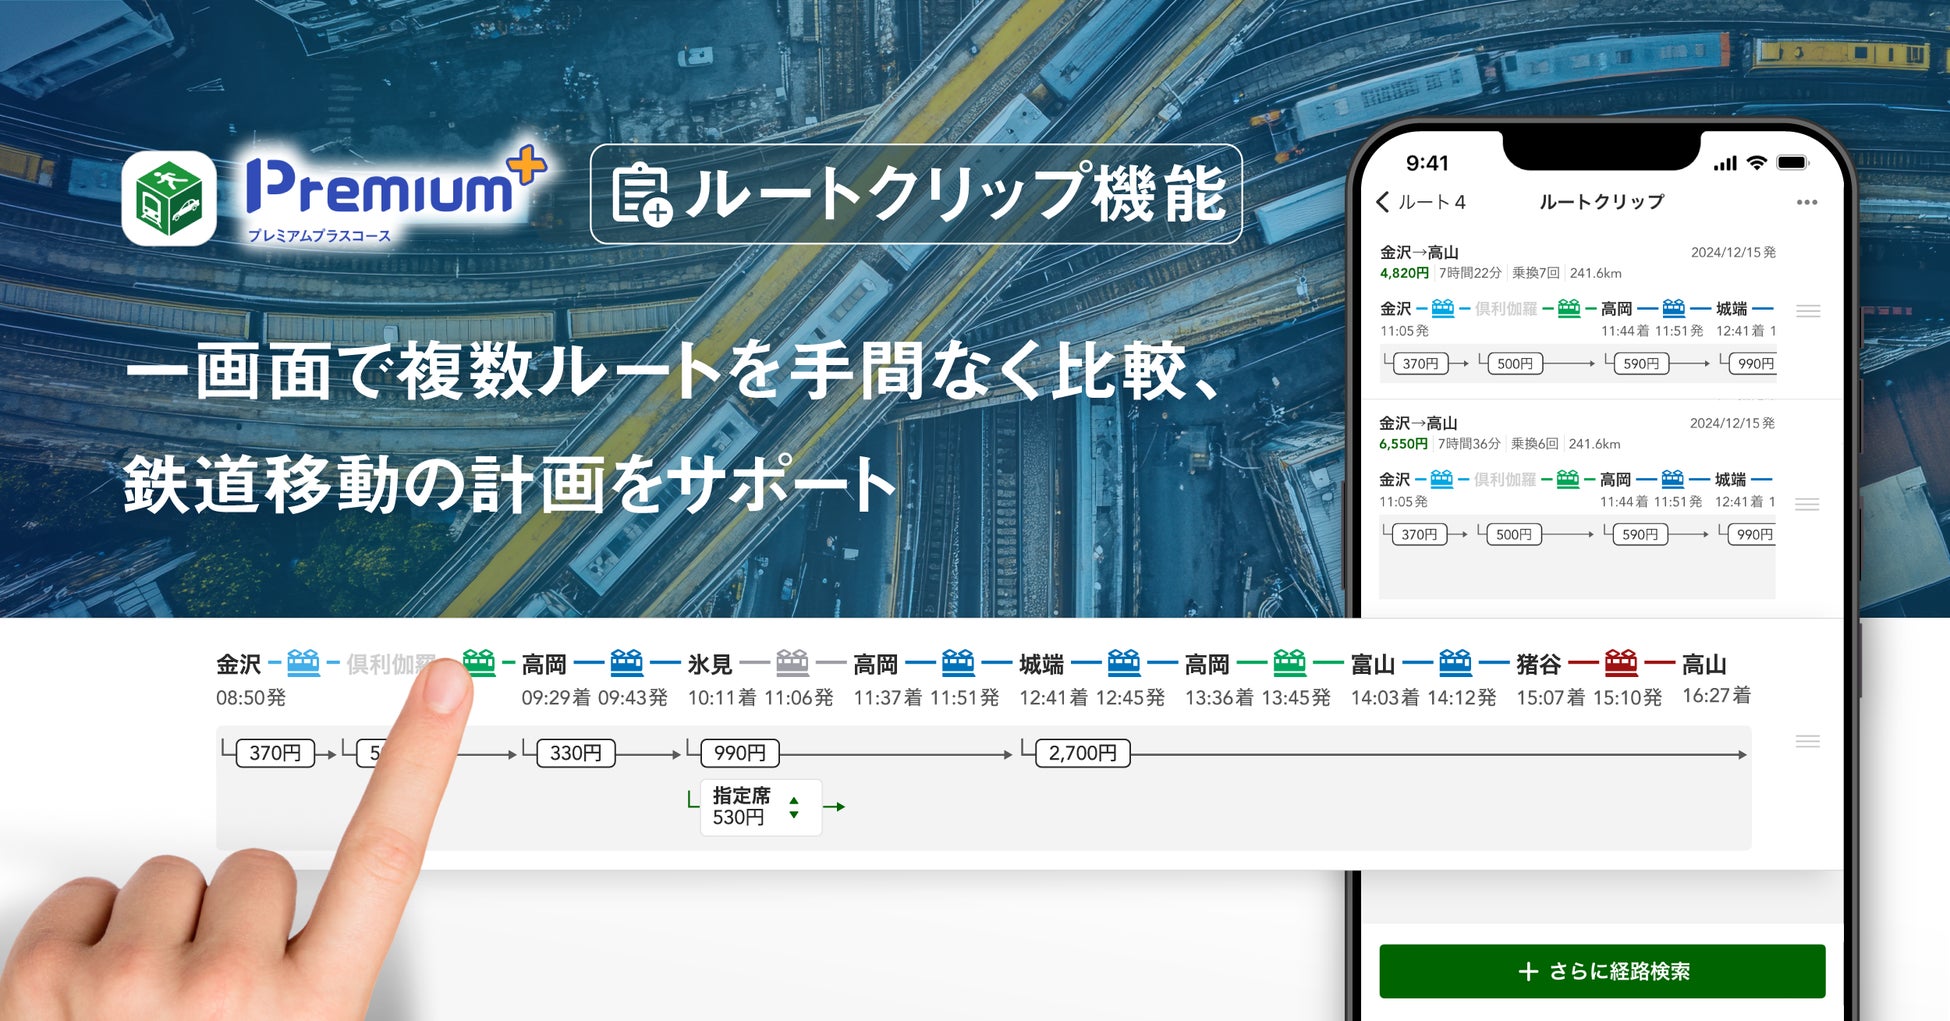Click the 2,700円 fare box
This screenshot has height=1021, width=1950.
point(1083,753)
